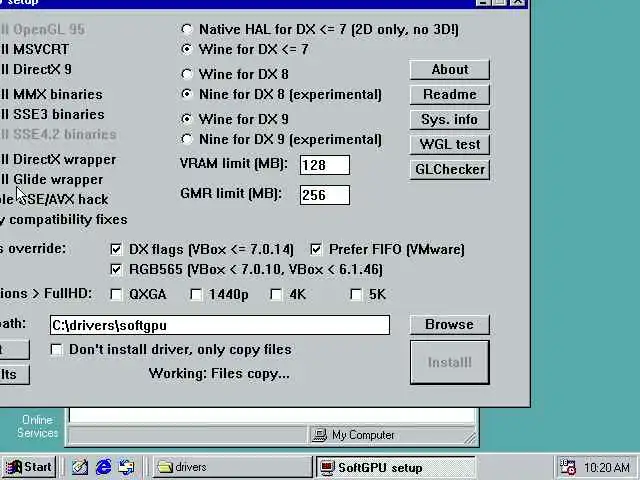Enable 1440p resolution checkbox

point(196,294)
